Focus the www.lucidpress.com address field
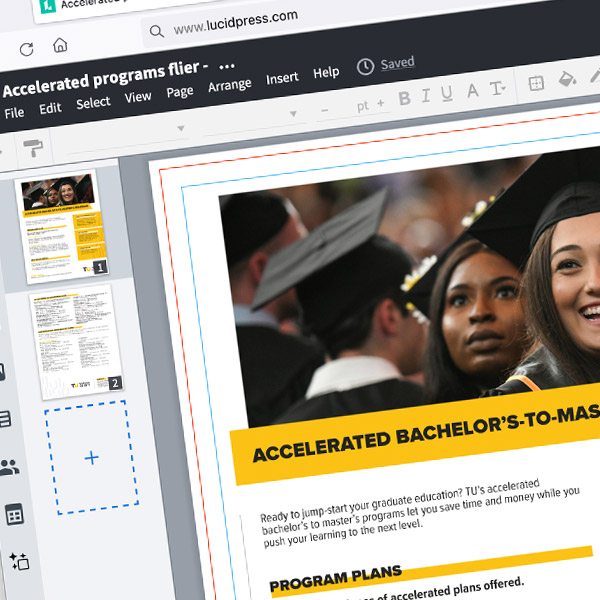The width and height of the screenshot is (600, 600). pyautogui.click(x=235, y=22)
